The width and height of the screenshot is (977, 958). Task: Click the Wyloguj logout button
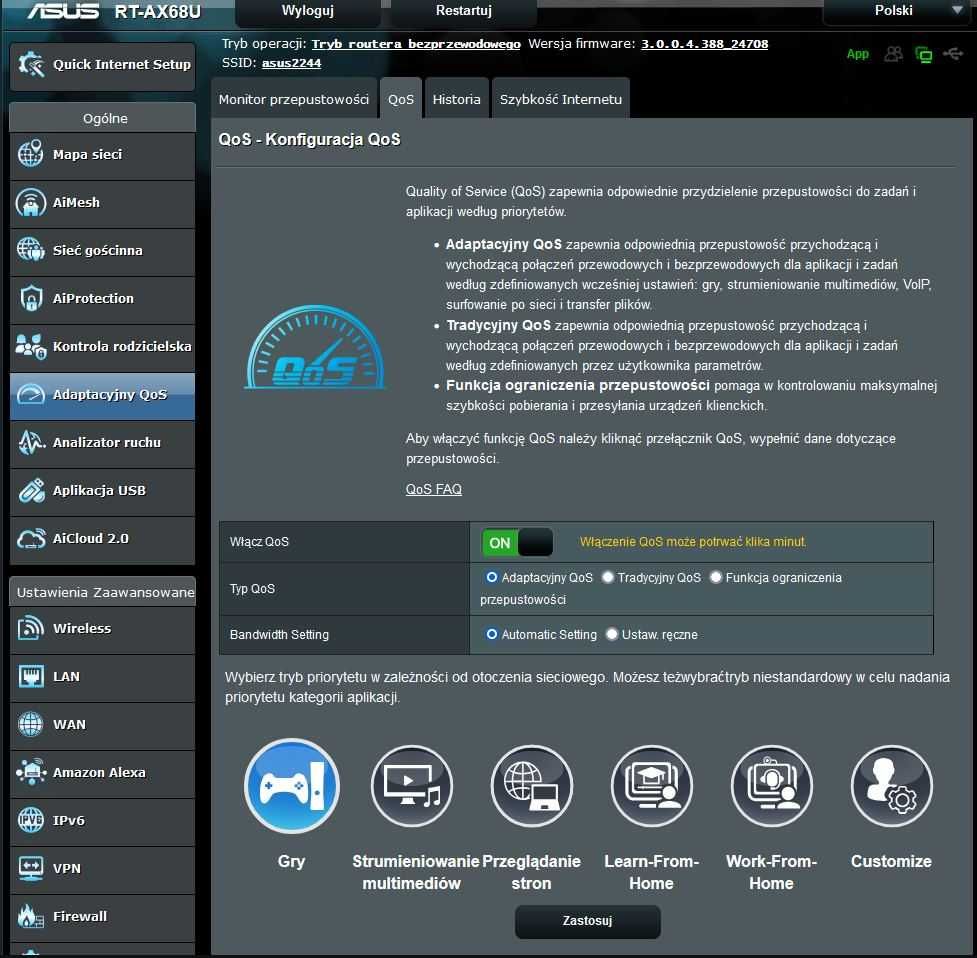[308, 11]
